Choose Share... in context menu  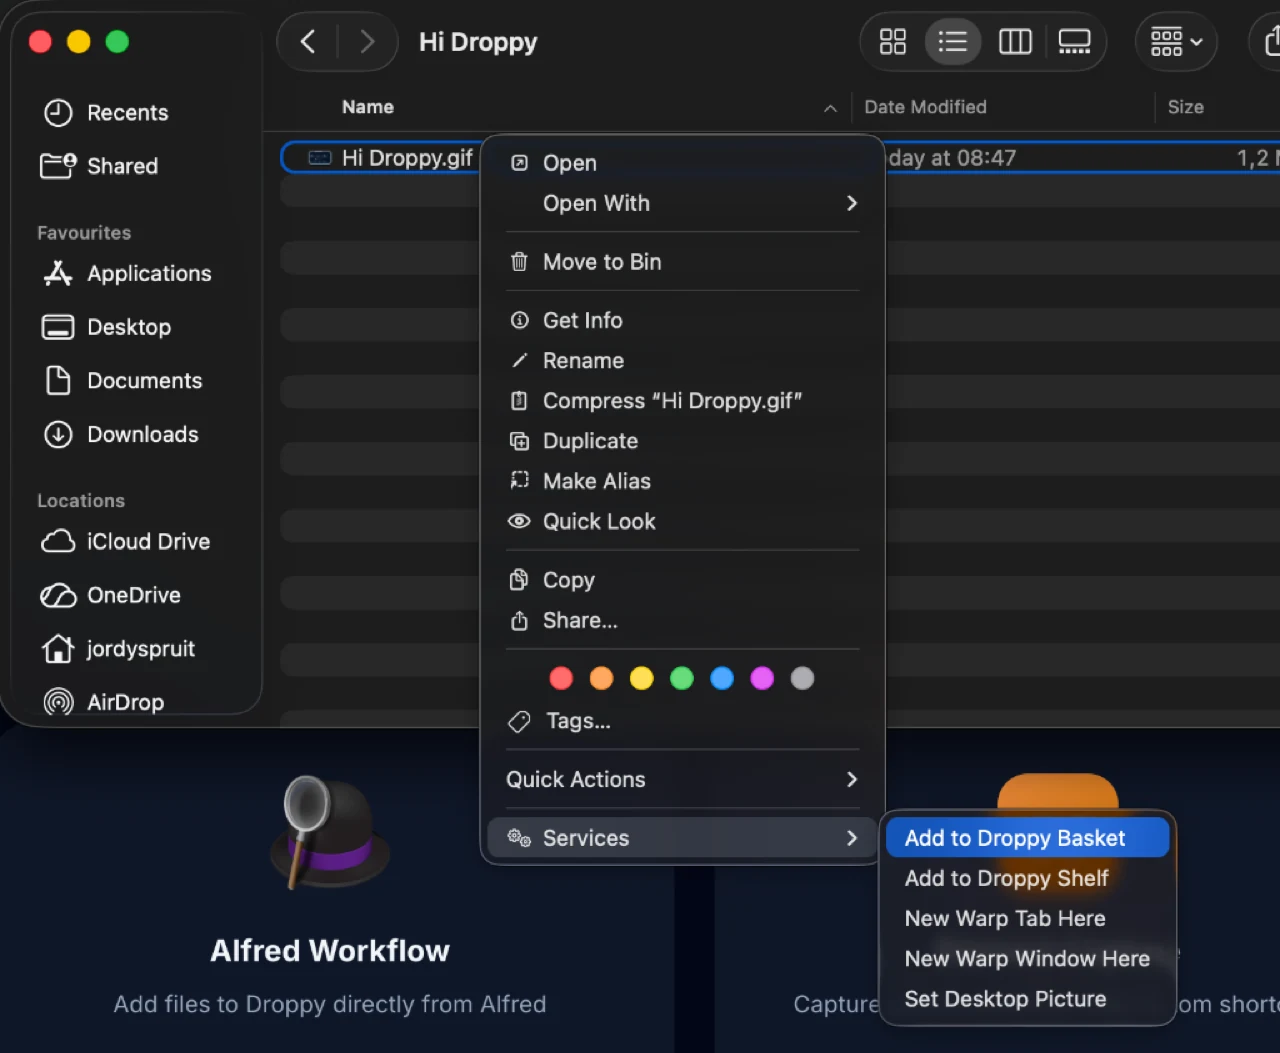(684, 620)
